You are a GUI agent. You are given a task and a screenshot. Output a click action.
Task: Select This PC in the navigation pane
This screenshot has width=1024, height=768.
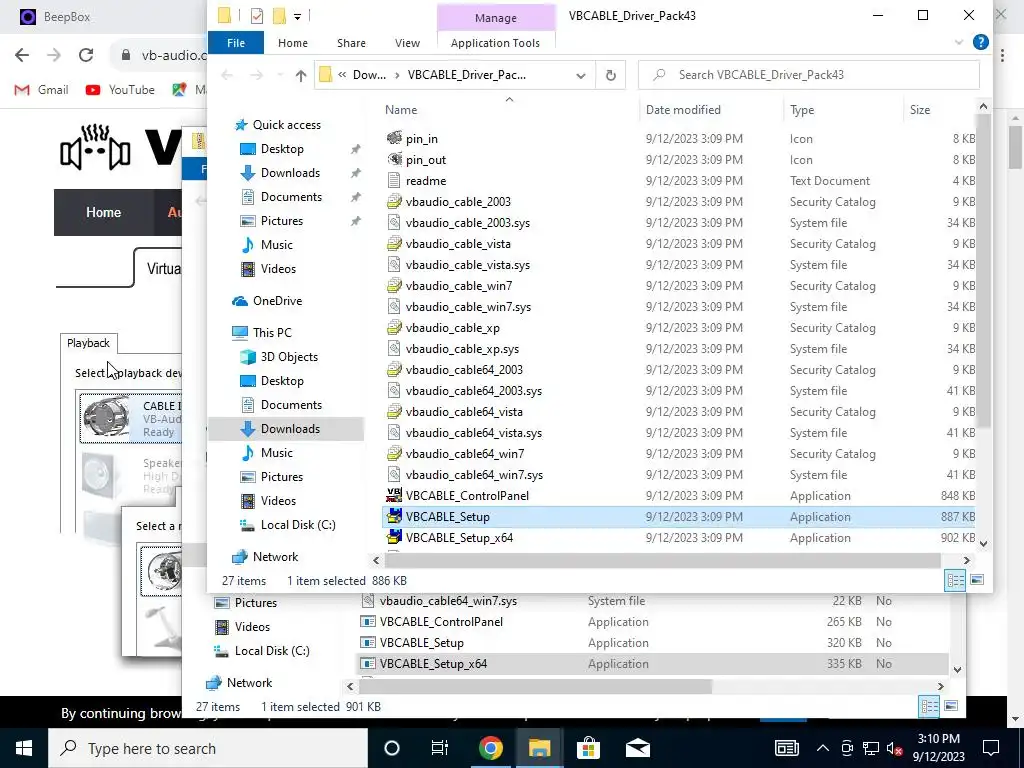(272, 333)
